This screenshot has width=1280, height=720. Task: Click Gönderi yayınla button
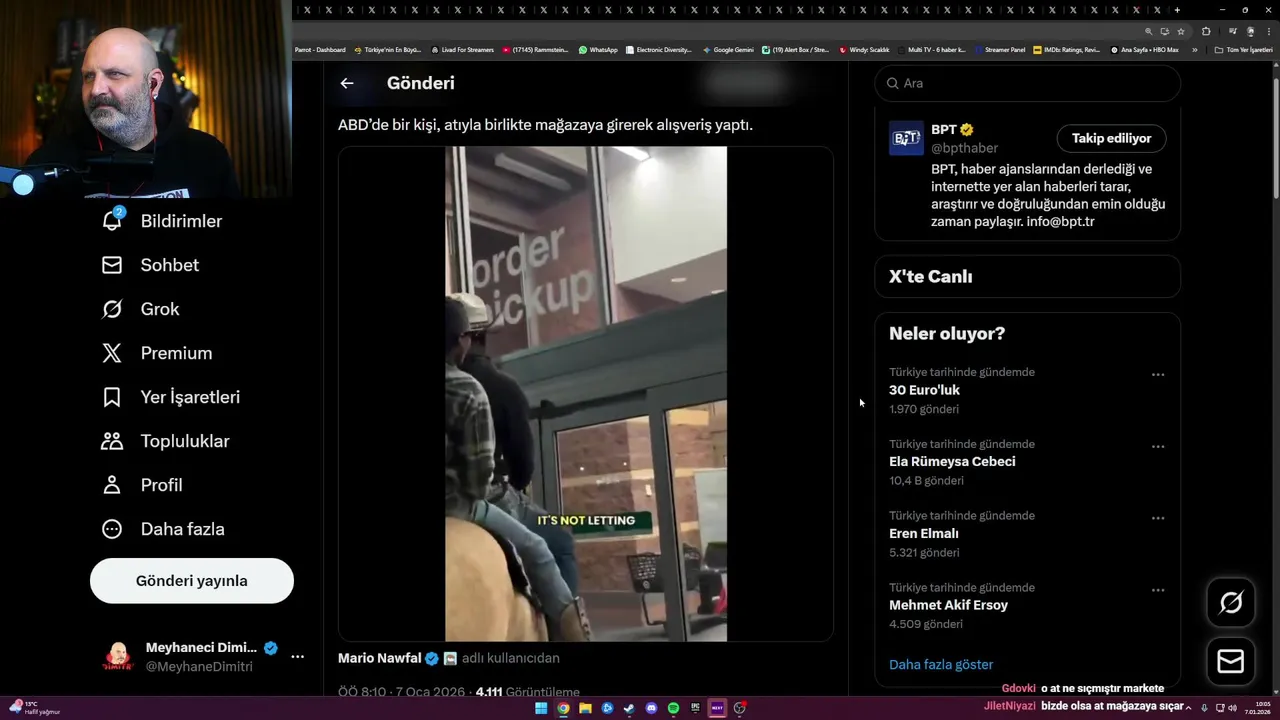tap(192, 581)
